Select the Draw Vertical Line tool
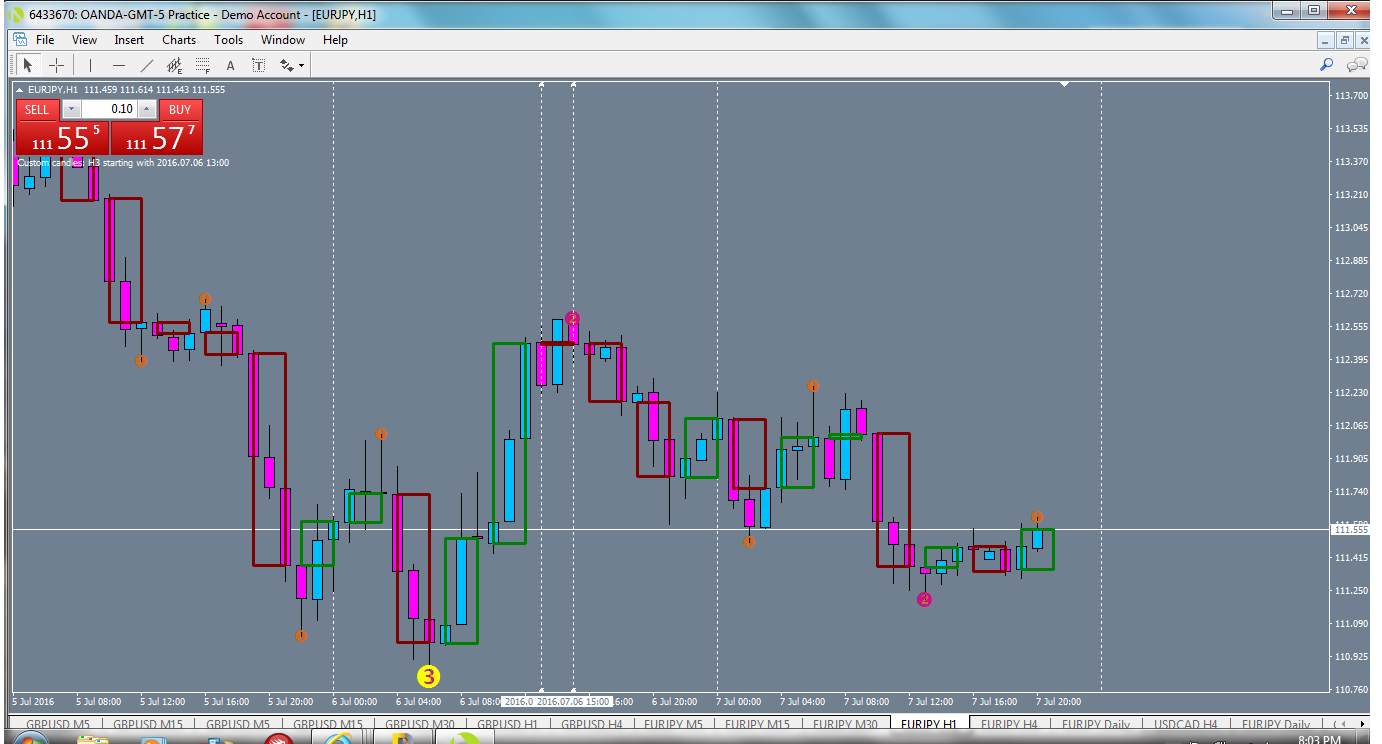 [x=89, y=64]
